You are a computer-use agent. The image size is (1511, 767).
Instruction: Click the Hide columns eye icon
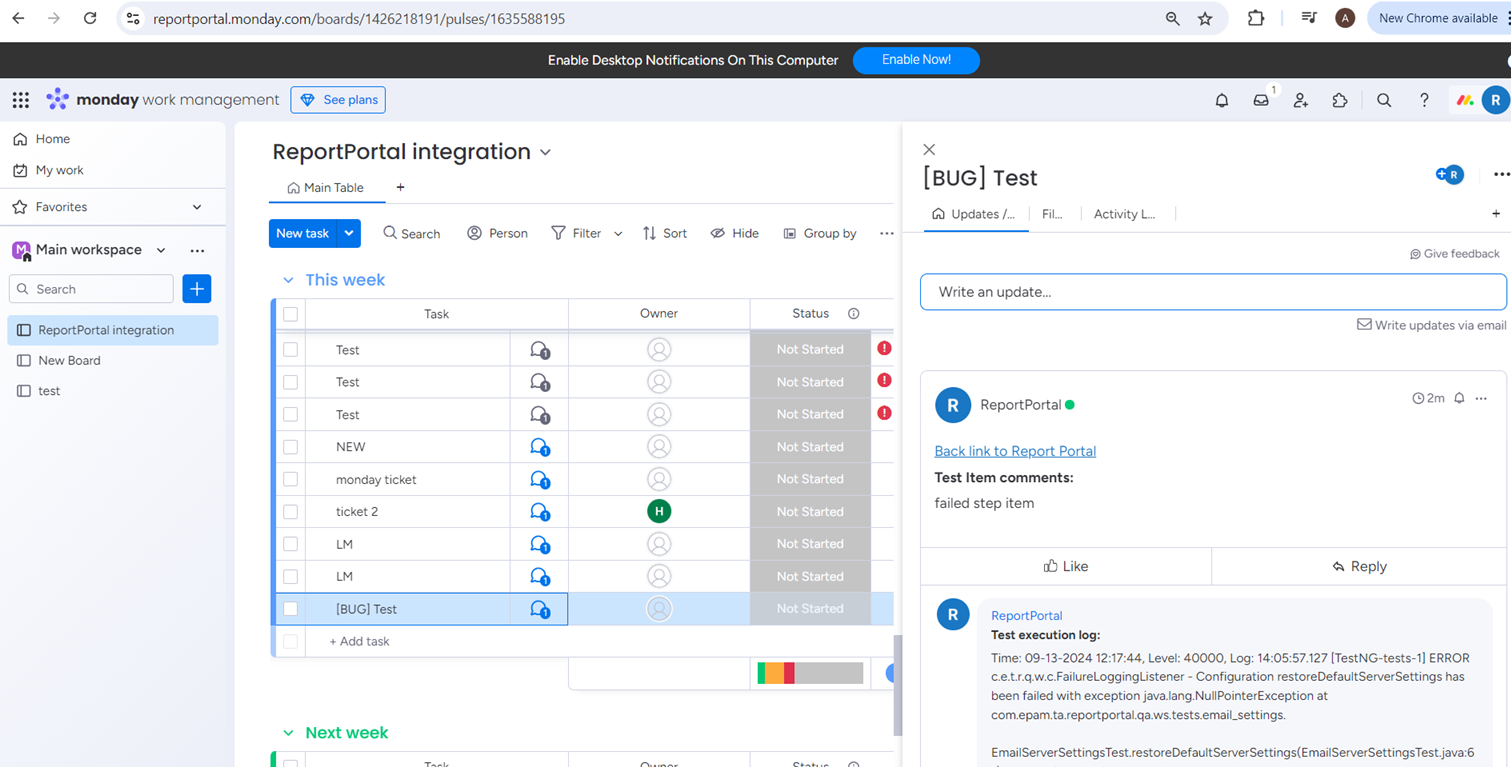(718, 233)
